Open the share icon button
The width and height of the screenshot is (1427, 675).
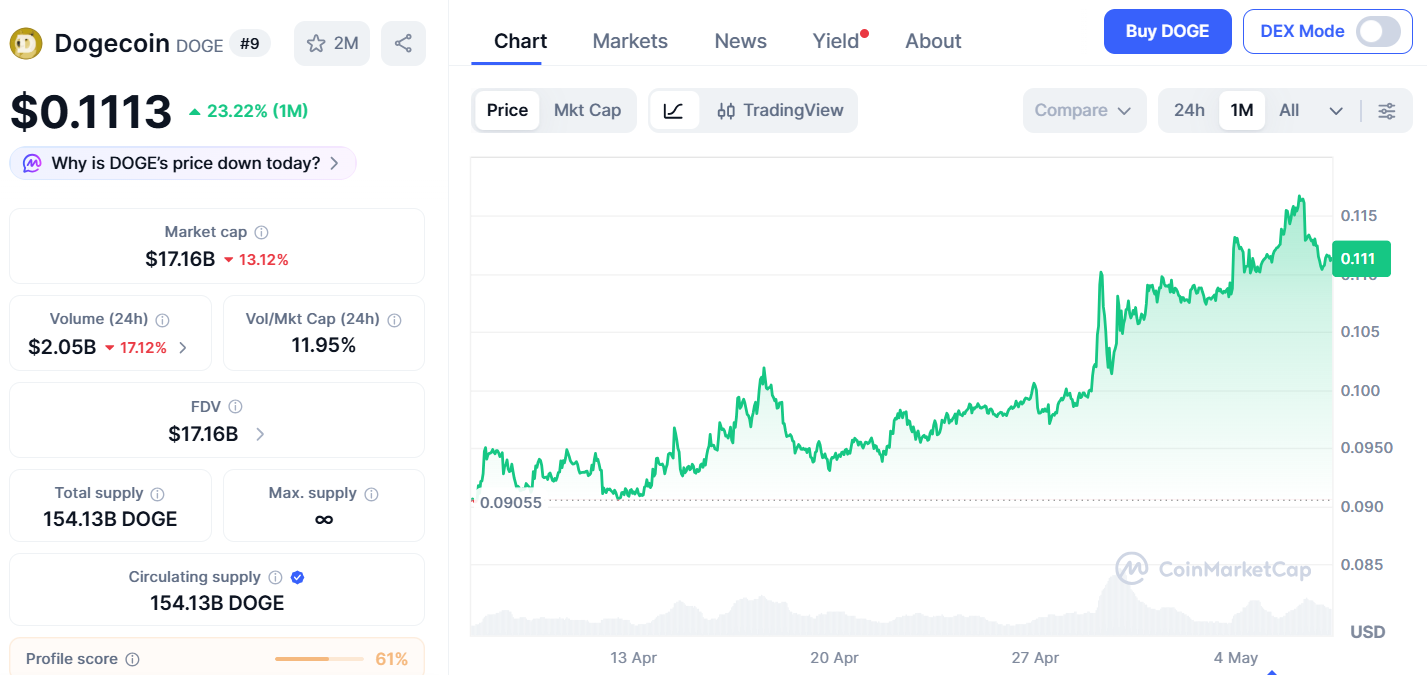tap(403, 43)
